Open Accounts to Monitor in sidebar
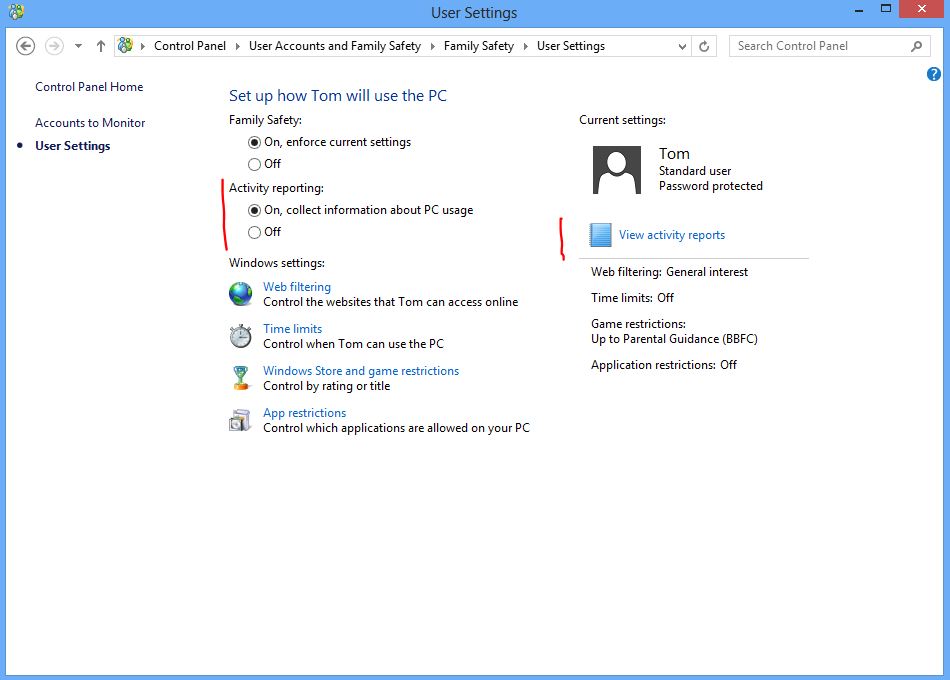 tap(90, 123)
